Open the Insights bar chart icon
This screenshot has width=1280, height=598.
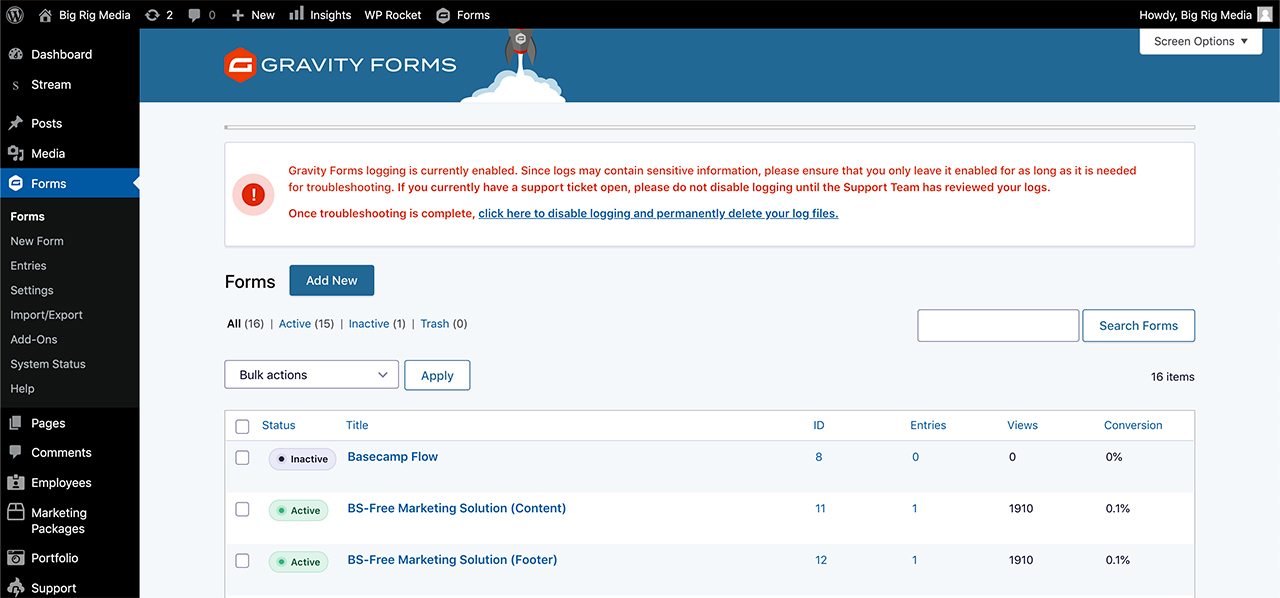click(297, 14)
